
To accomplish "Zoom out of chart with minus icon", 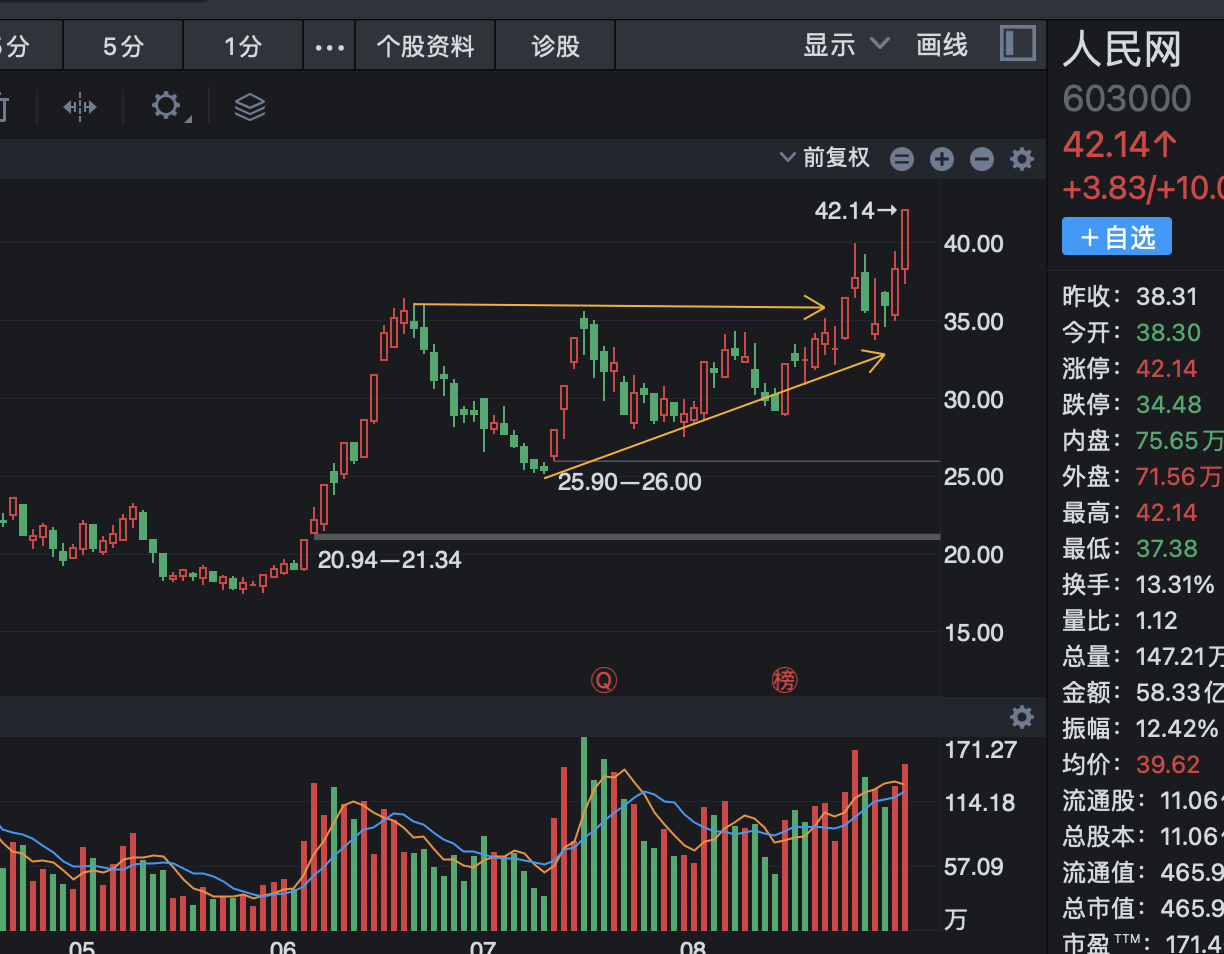I will pyautogui.click(x=981, y=158).
